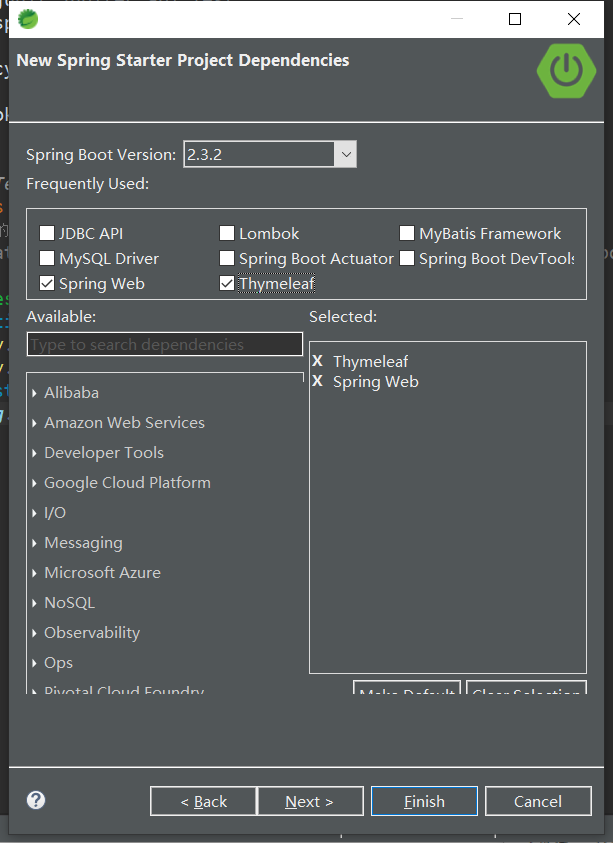Tick Spring Boot DevTools checkbox

(x=407, y=259)
